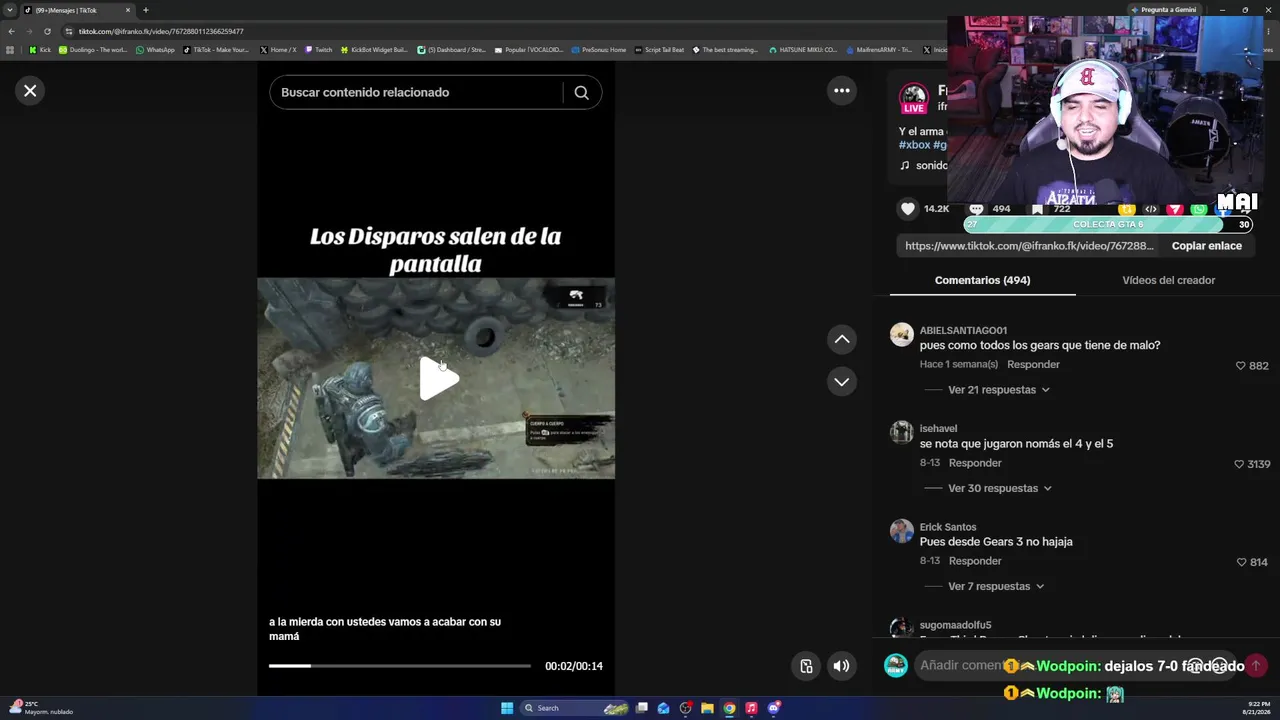This screenshot has width=1280, height=720.
Task: Open isehavel username link
Action: [938, 429]
